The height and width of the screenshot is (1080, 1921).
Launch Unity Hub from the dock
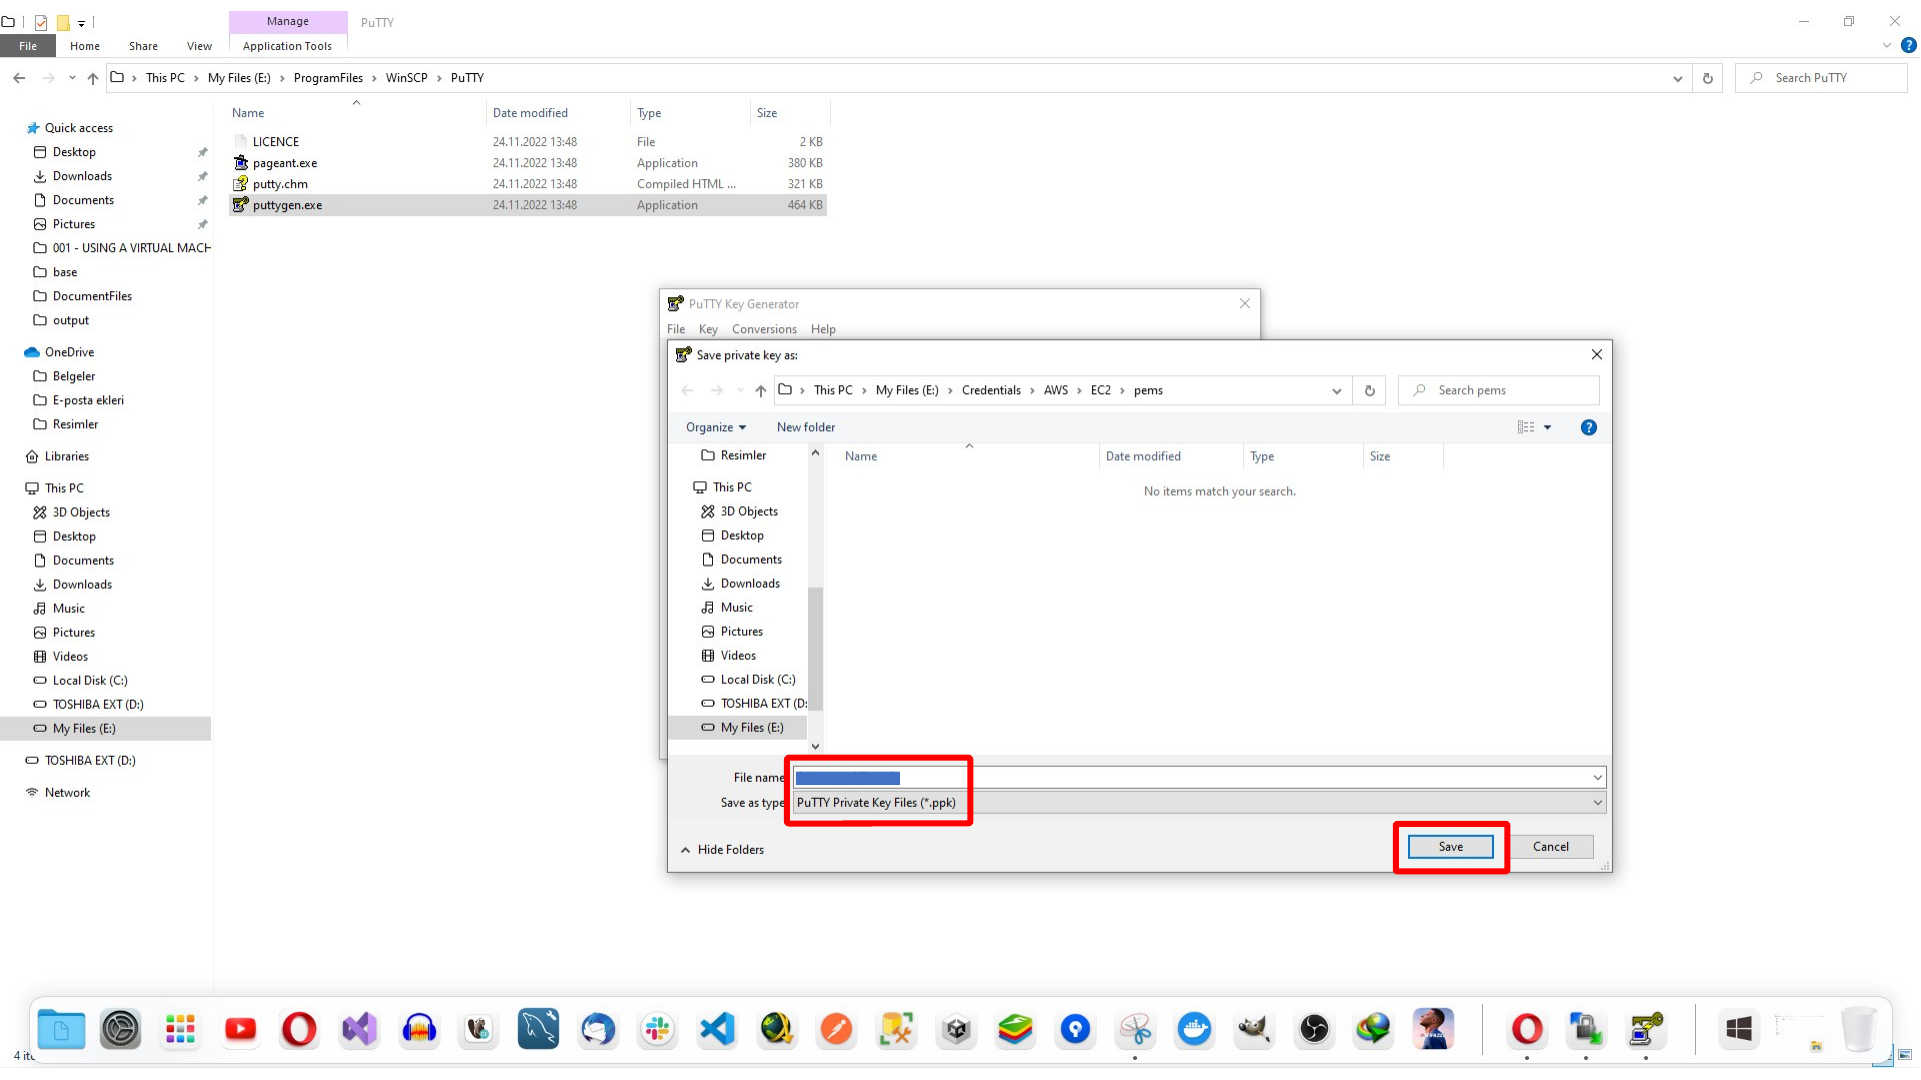956,1029
